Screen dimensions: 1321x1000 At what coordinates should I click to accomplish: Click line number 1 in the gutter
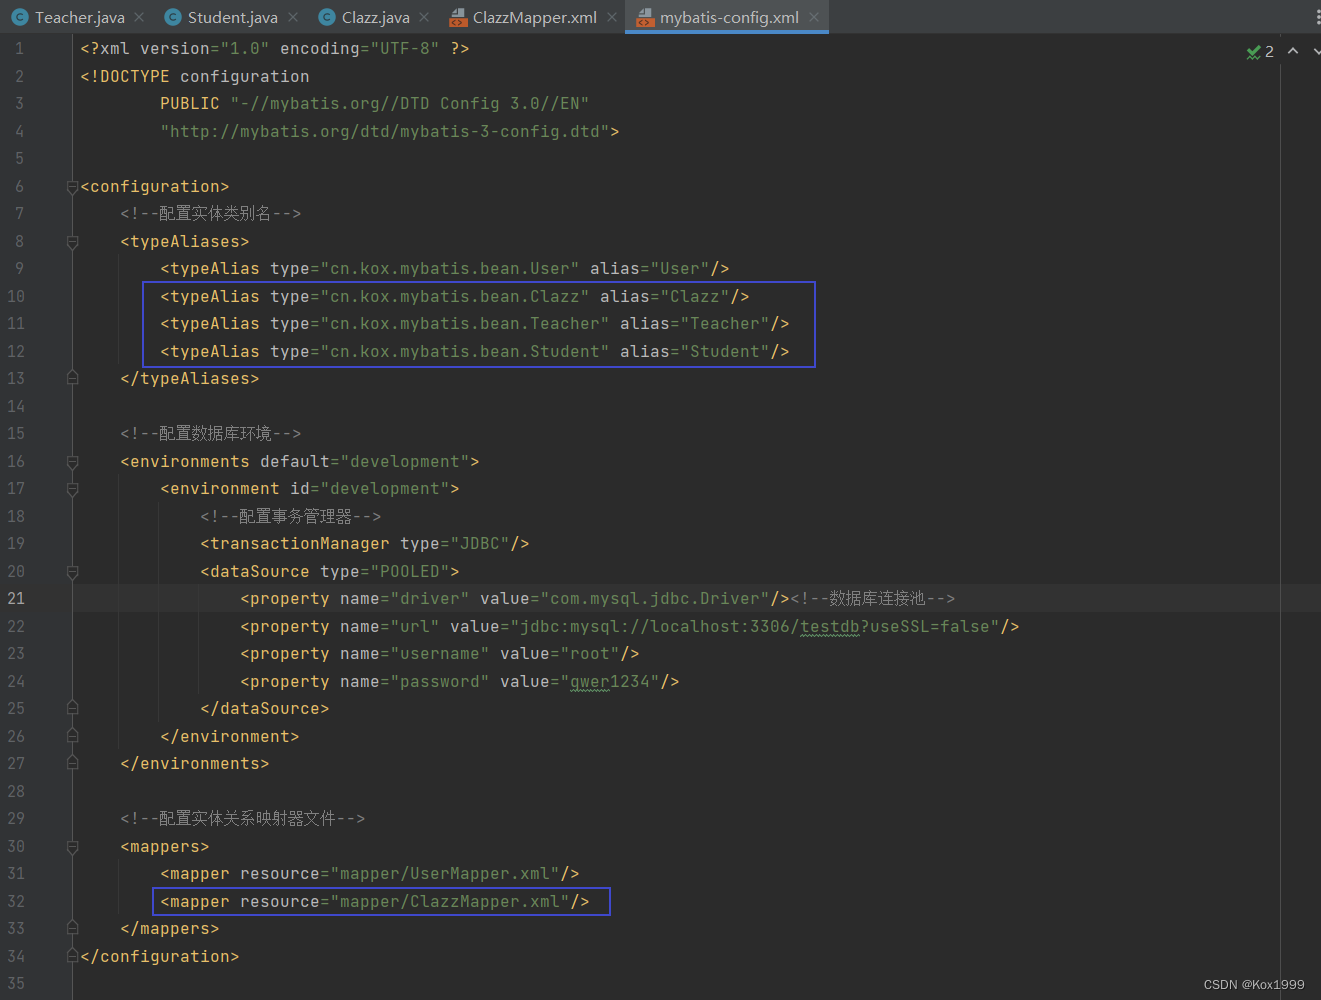[x=19, y=48]
